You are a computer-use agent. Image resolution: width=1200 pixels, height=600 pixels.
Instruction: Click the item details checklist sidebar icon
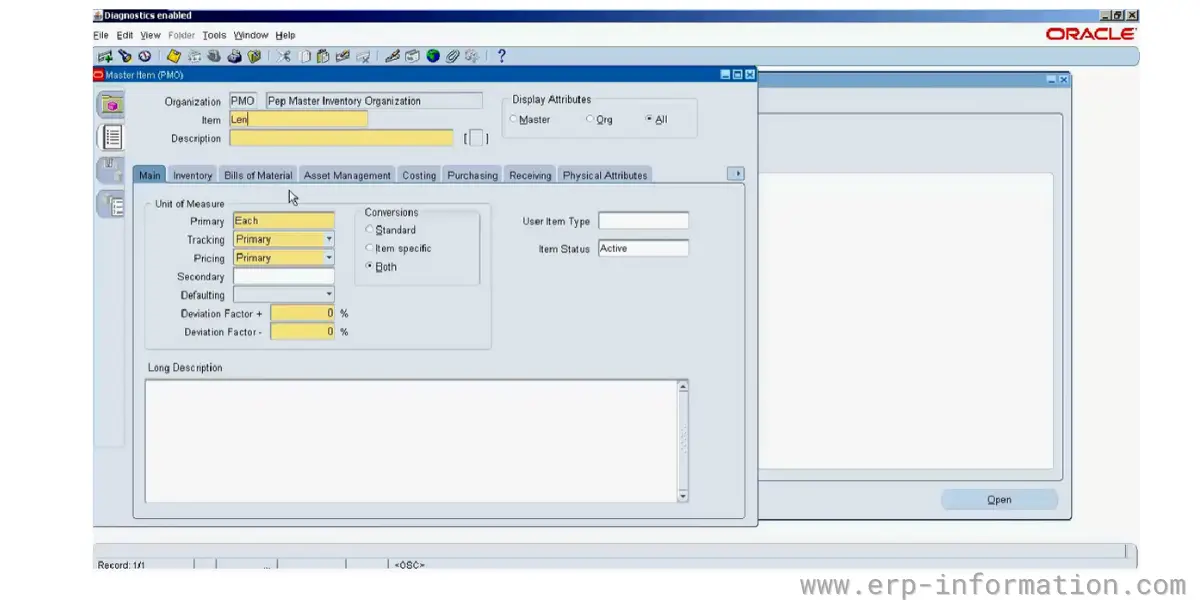(x=111, y=205)
